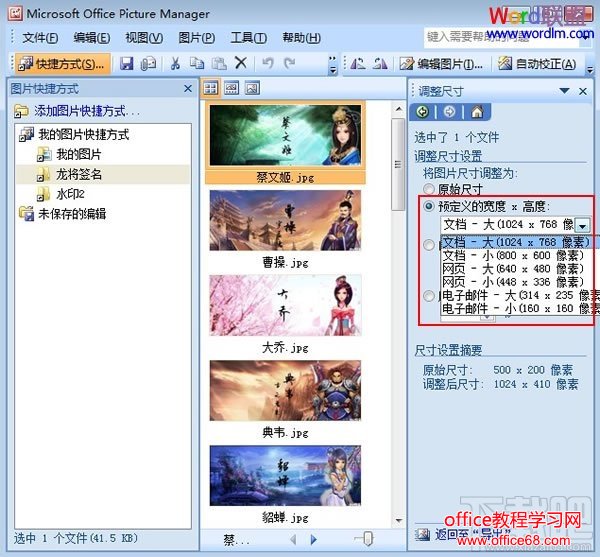Open the 文件(F) menu
The height and width of the screenshot is (557, 600).
[x=40, y=38]
